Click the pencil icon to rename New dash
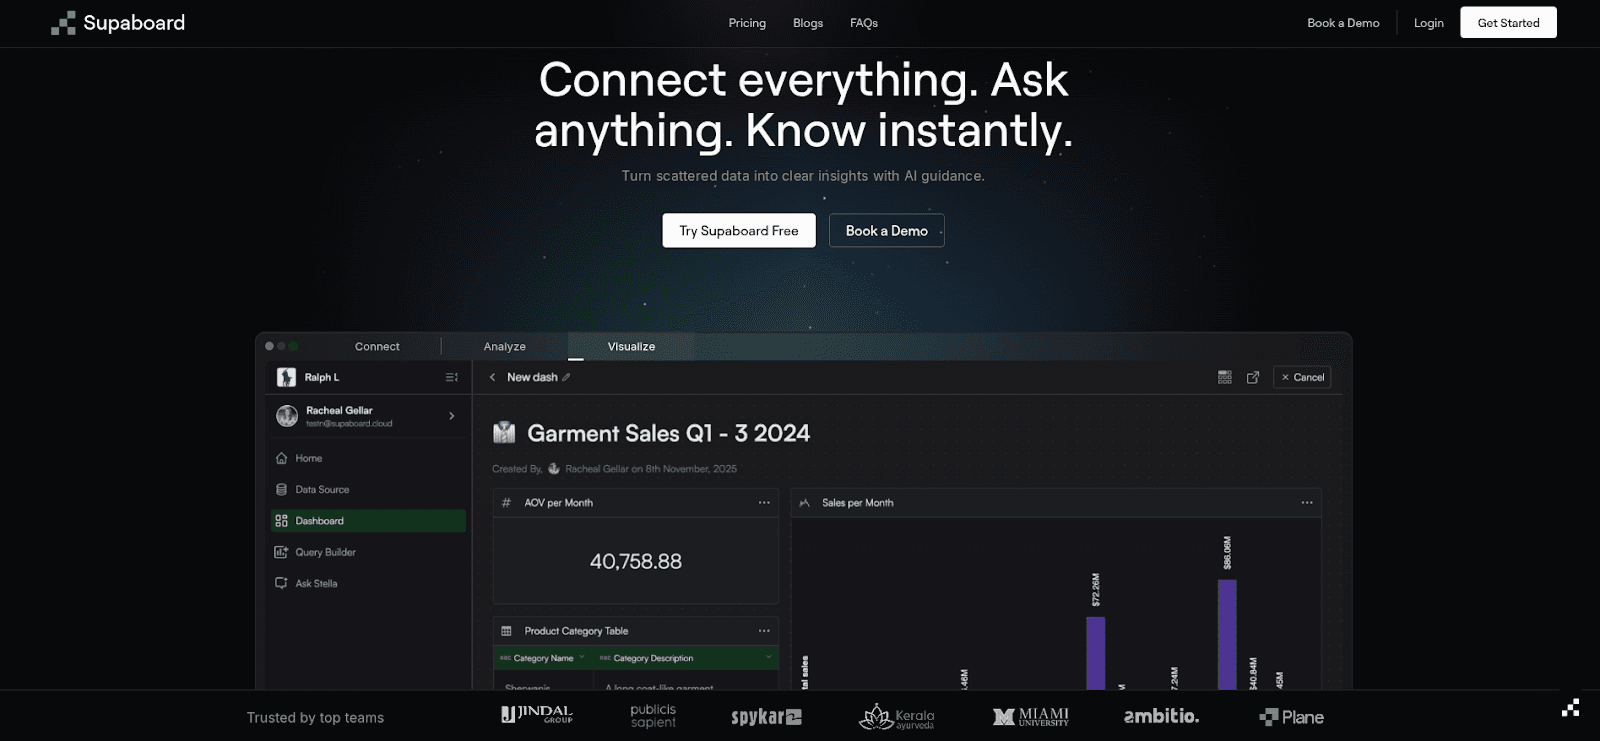 tap(566, 377)
